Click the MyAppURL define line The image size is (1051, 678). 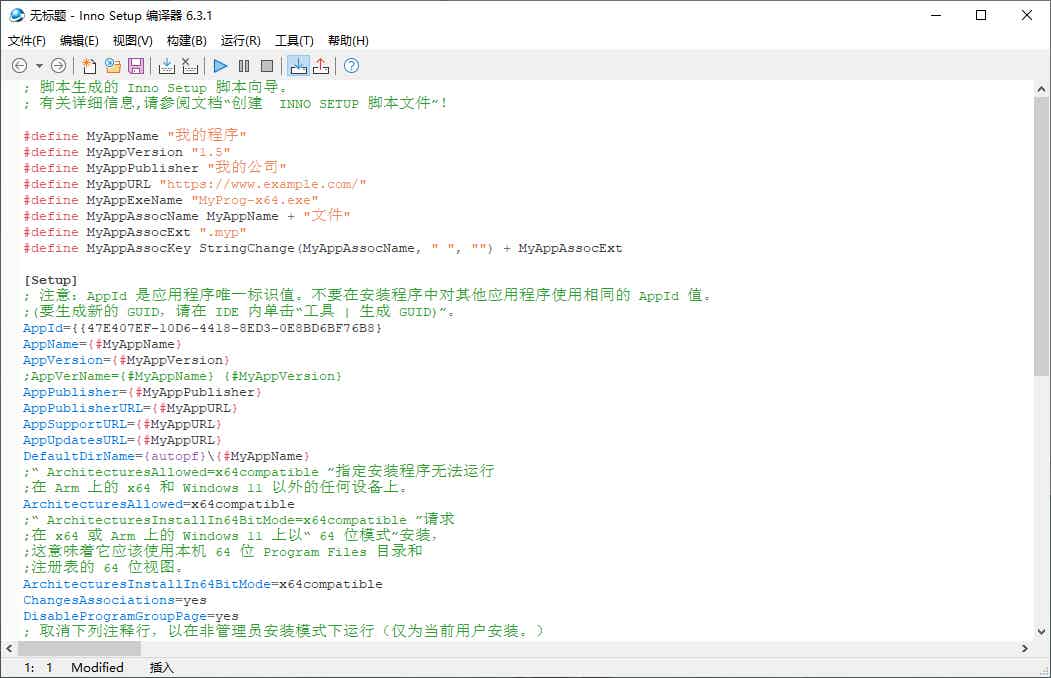coord(195,184)
